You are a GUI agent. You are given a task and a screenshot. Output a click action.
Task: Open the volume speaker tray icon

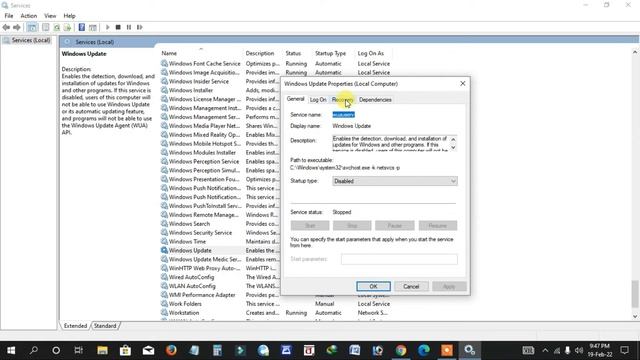pyautogui.click(x=579, y=350)
